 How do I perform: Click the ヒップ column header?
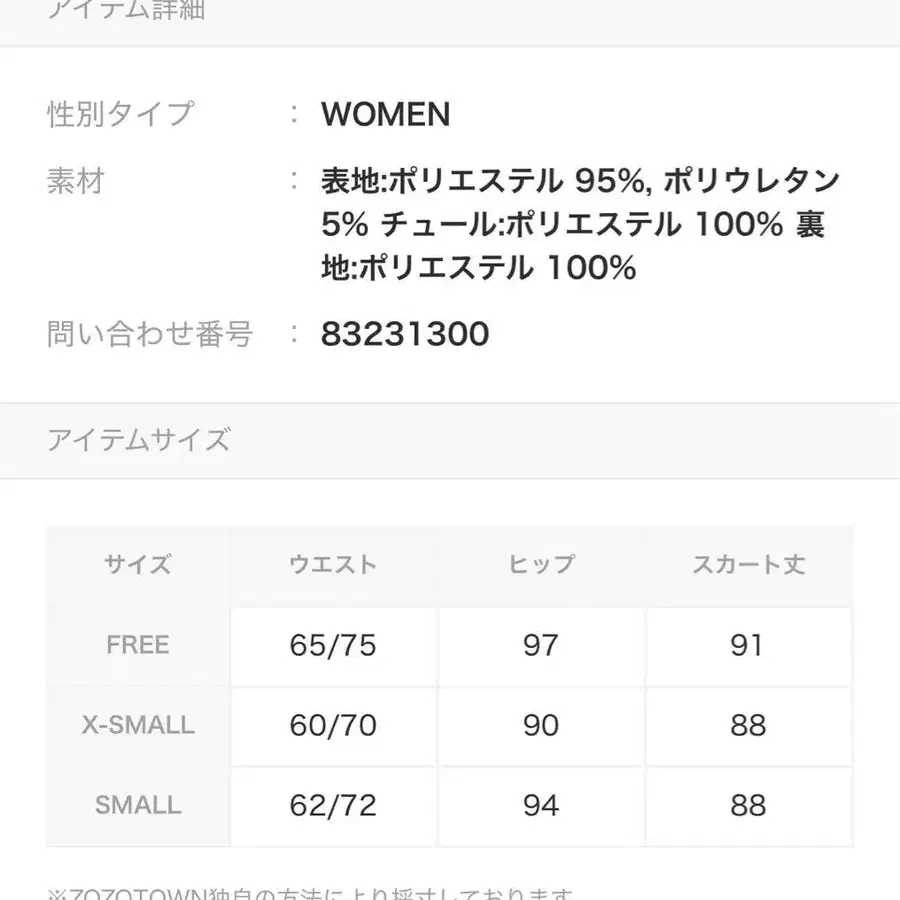click(x=541, y=565)
